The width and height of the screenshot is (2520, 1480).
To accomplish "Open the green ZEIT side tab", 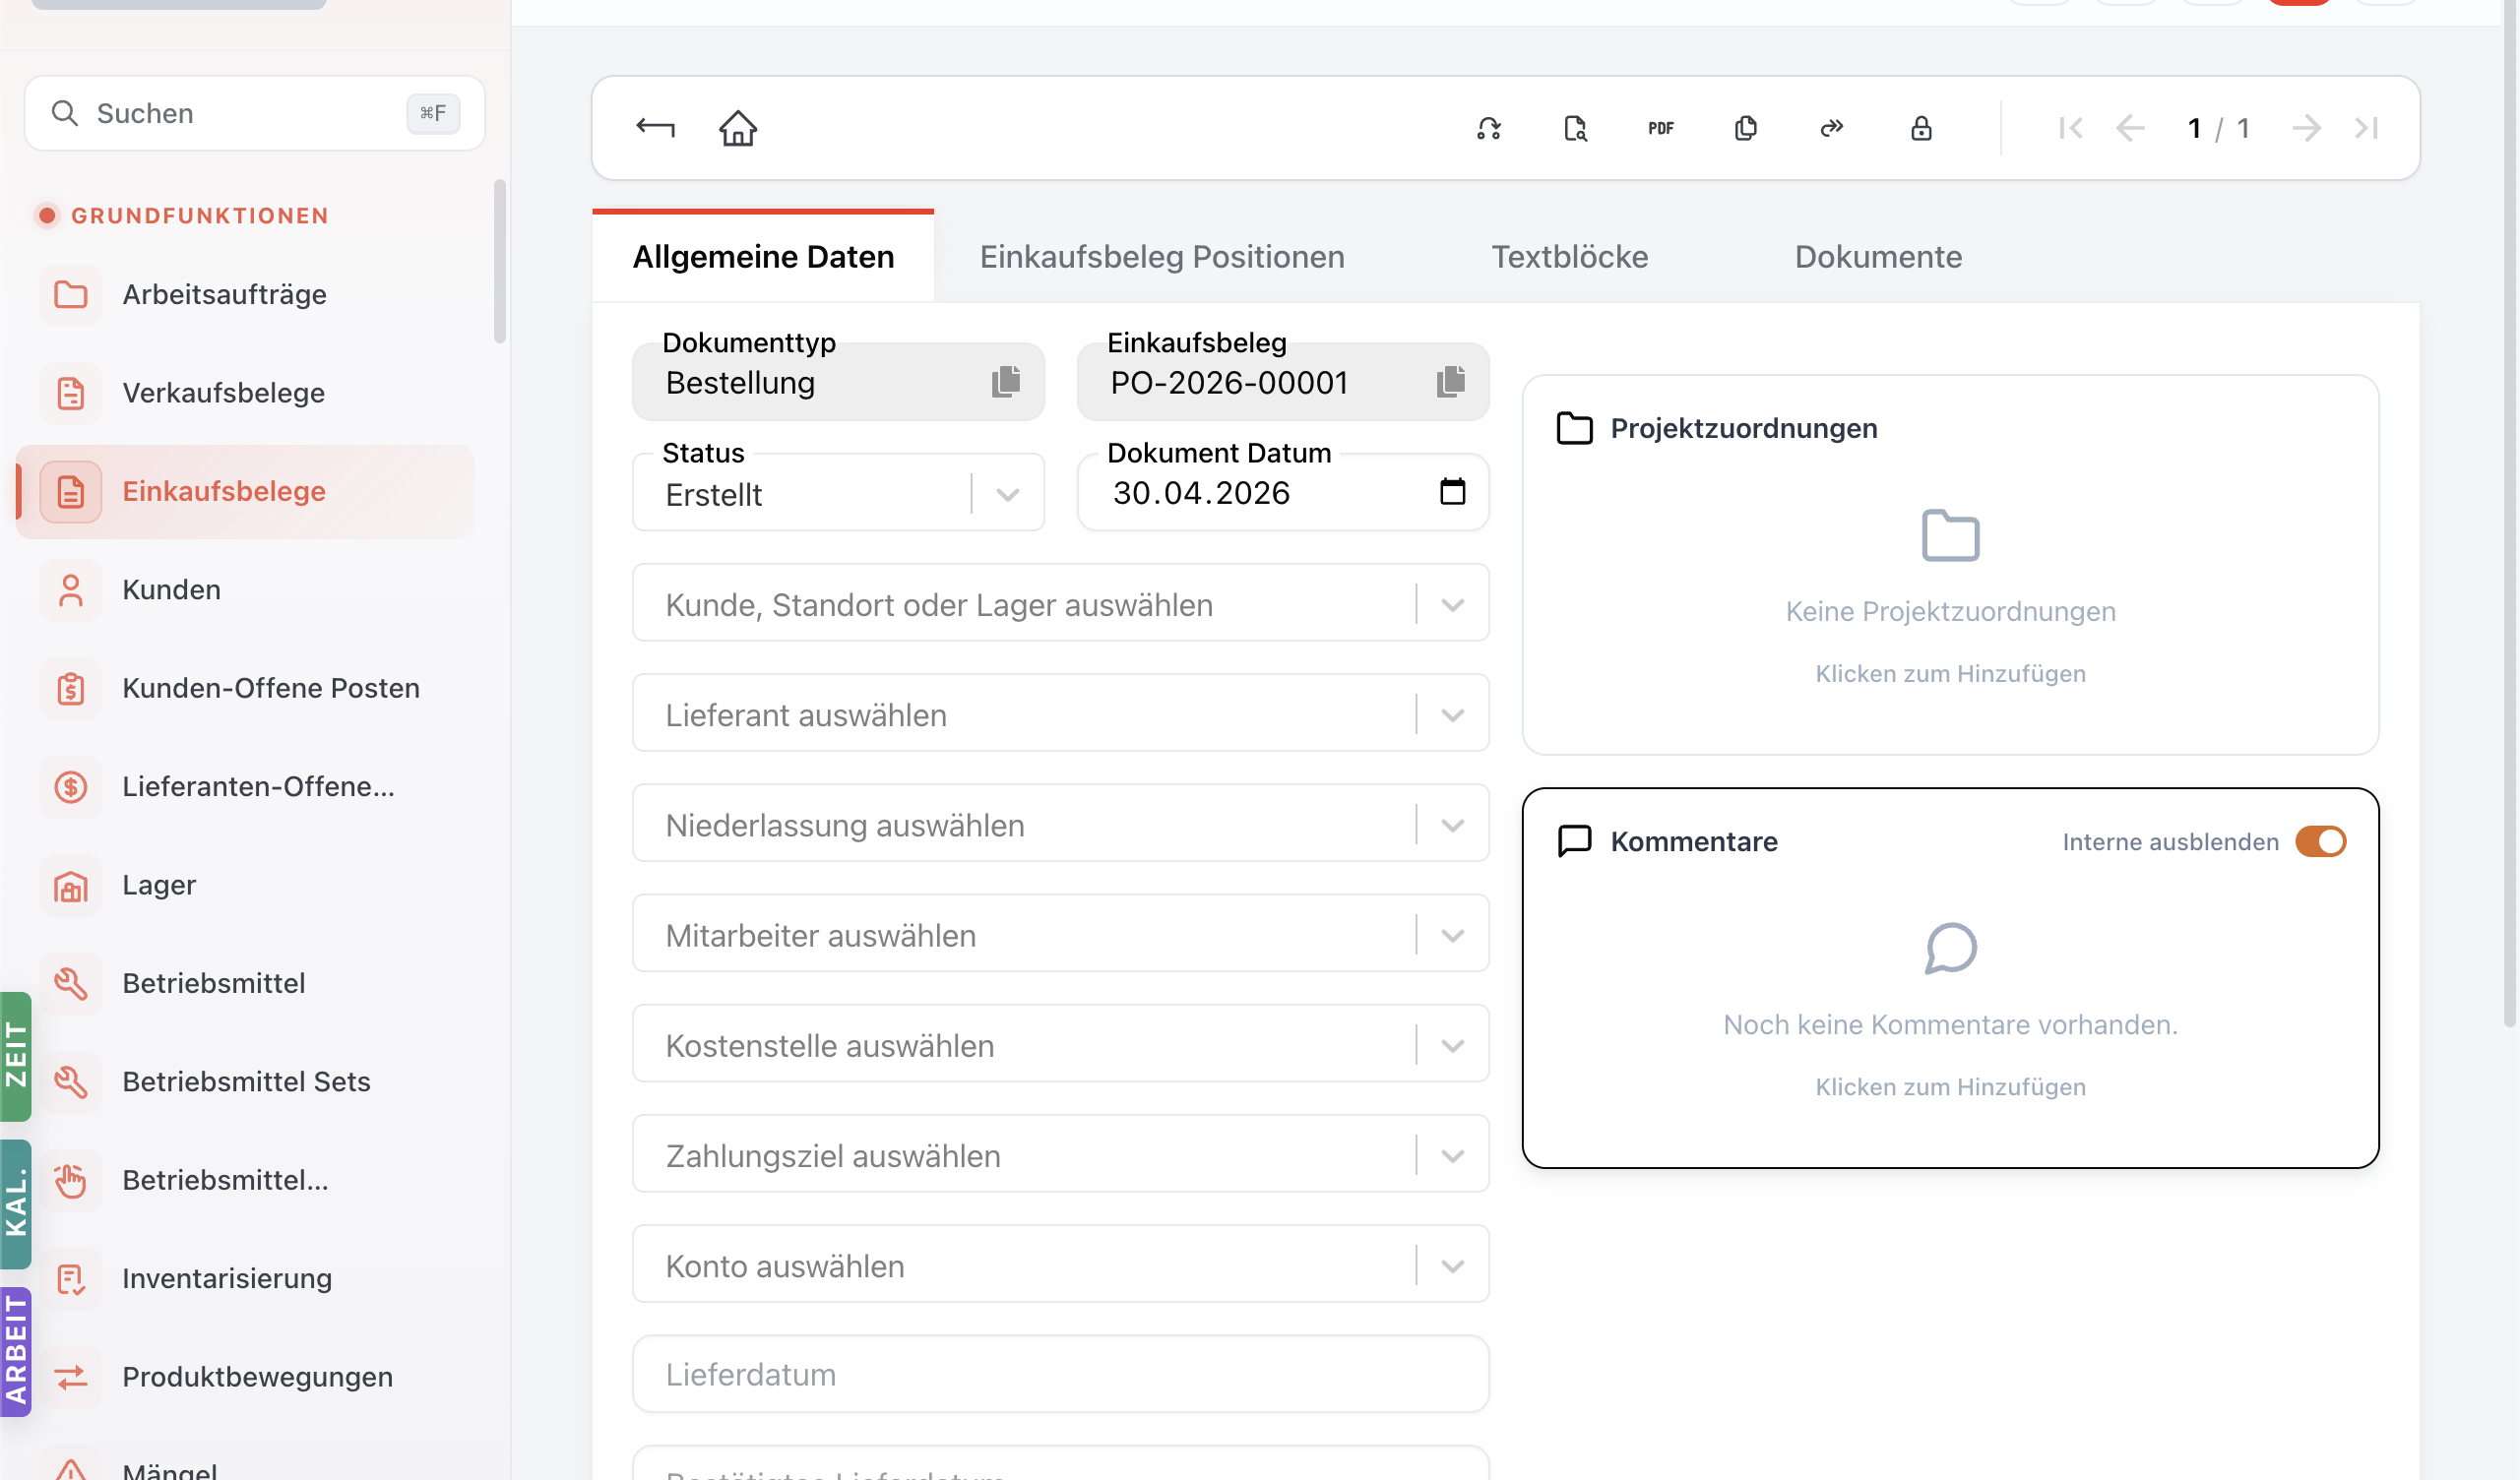I will coord(16,1055).
